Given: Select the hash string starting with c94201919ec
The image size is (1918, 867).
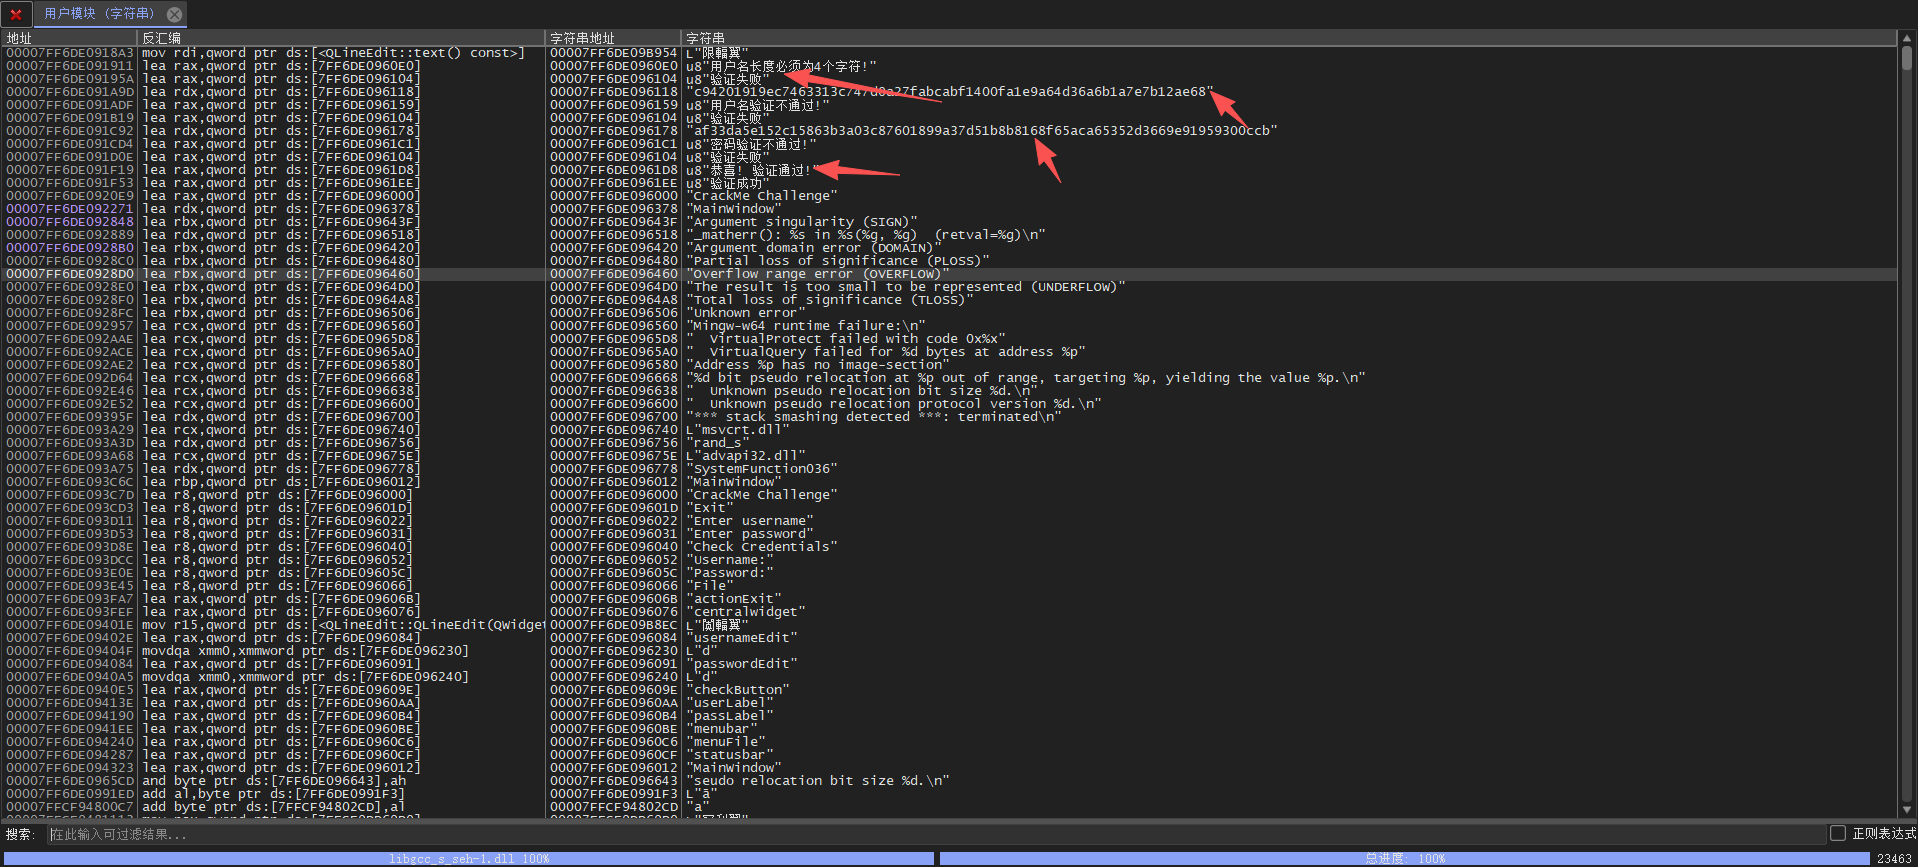Looking at the screenshot, I should (950, 92).
